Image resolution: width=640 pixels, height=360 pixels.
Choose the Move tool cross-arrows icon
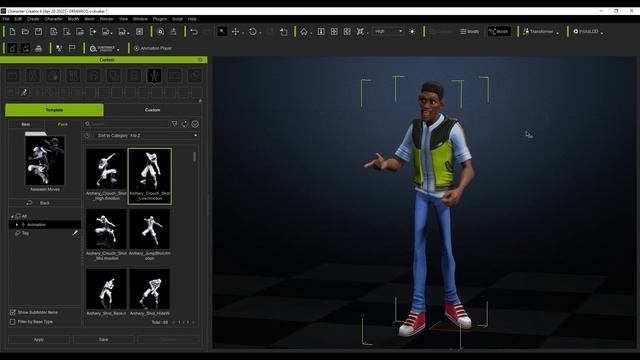tap(236, 31)
